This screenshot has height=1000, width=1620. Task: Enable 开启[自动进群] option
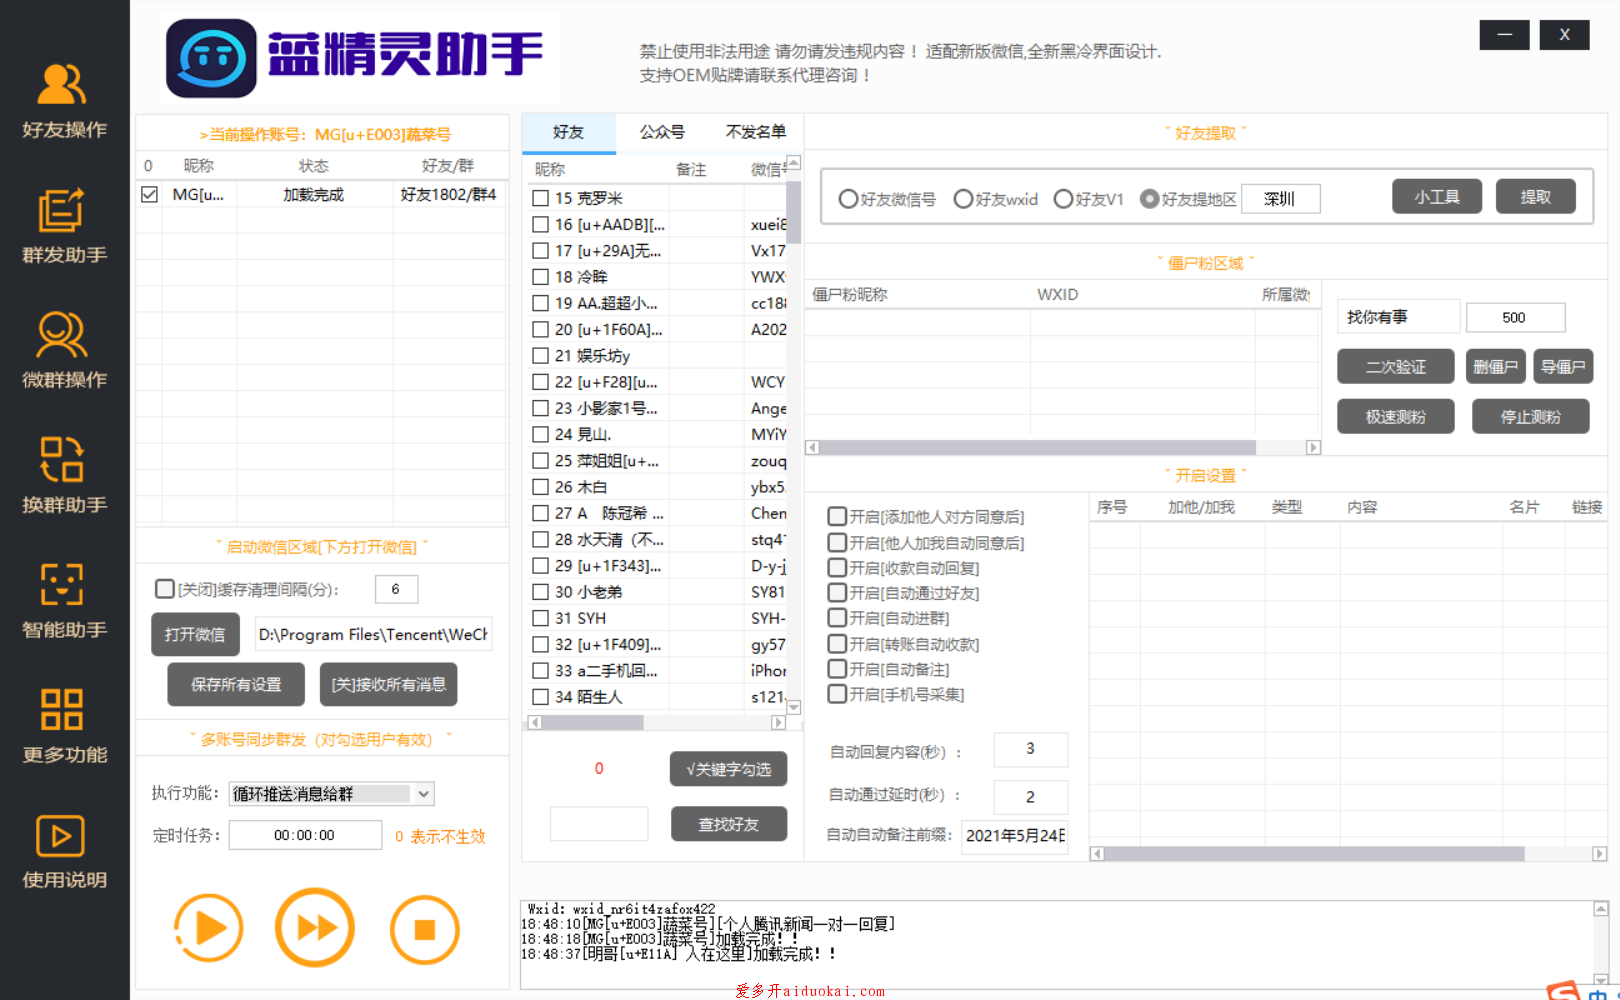tap(837, 618)
